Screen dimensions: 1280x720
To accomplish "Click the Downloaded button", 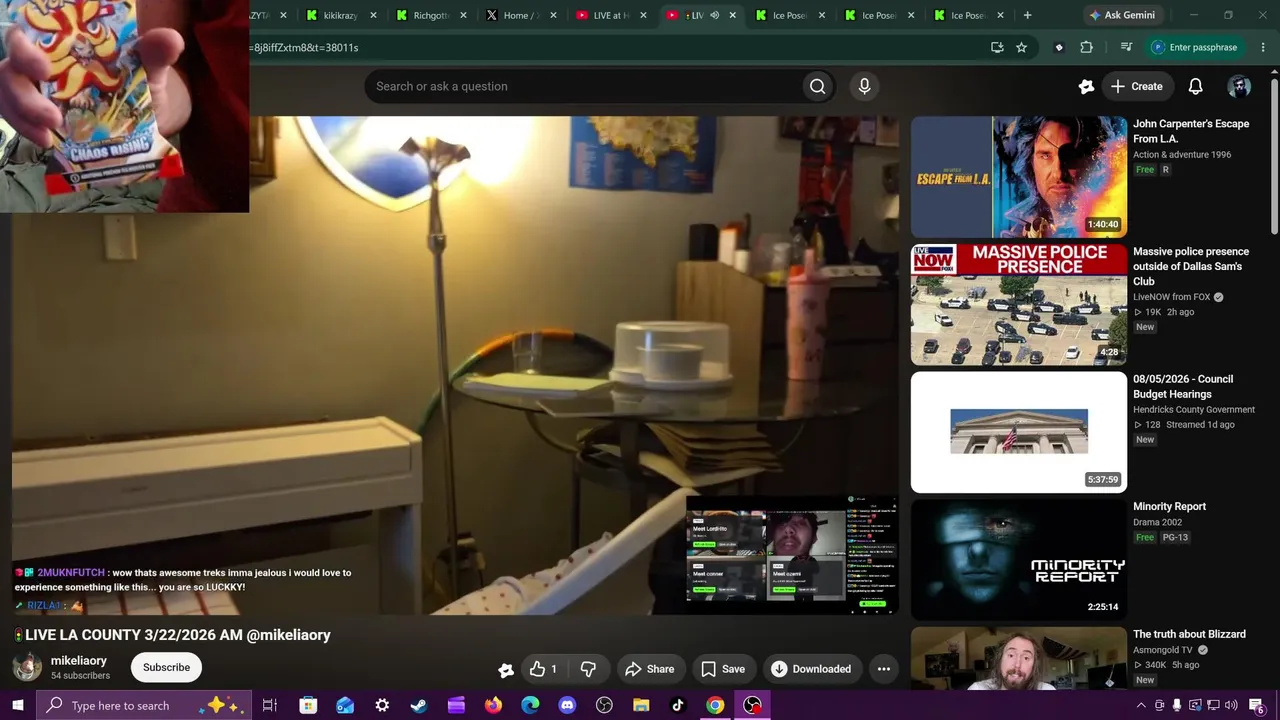I will (811, 669).
